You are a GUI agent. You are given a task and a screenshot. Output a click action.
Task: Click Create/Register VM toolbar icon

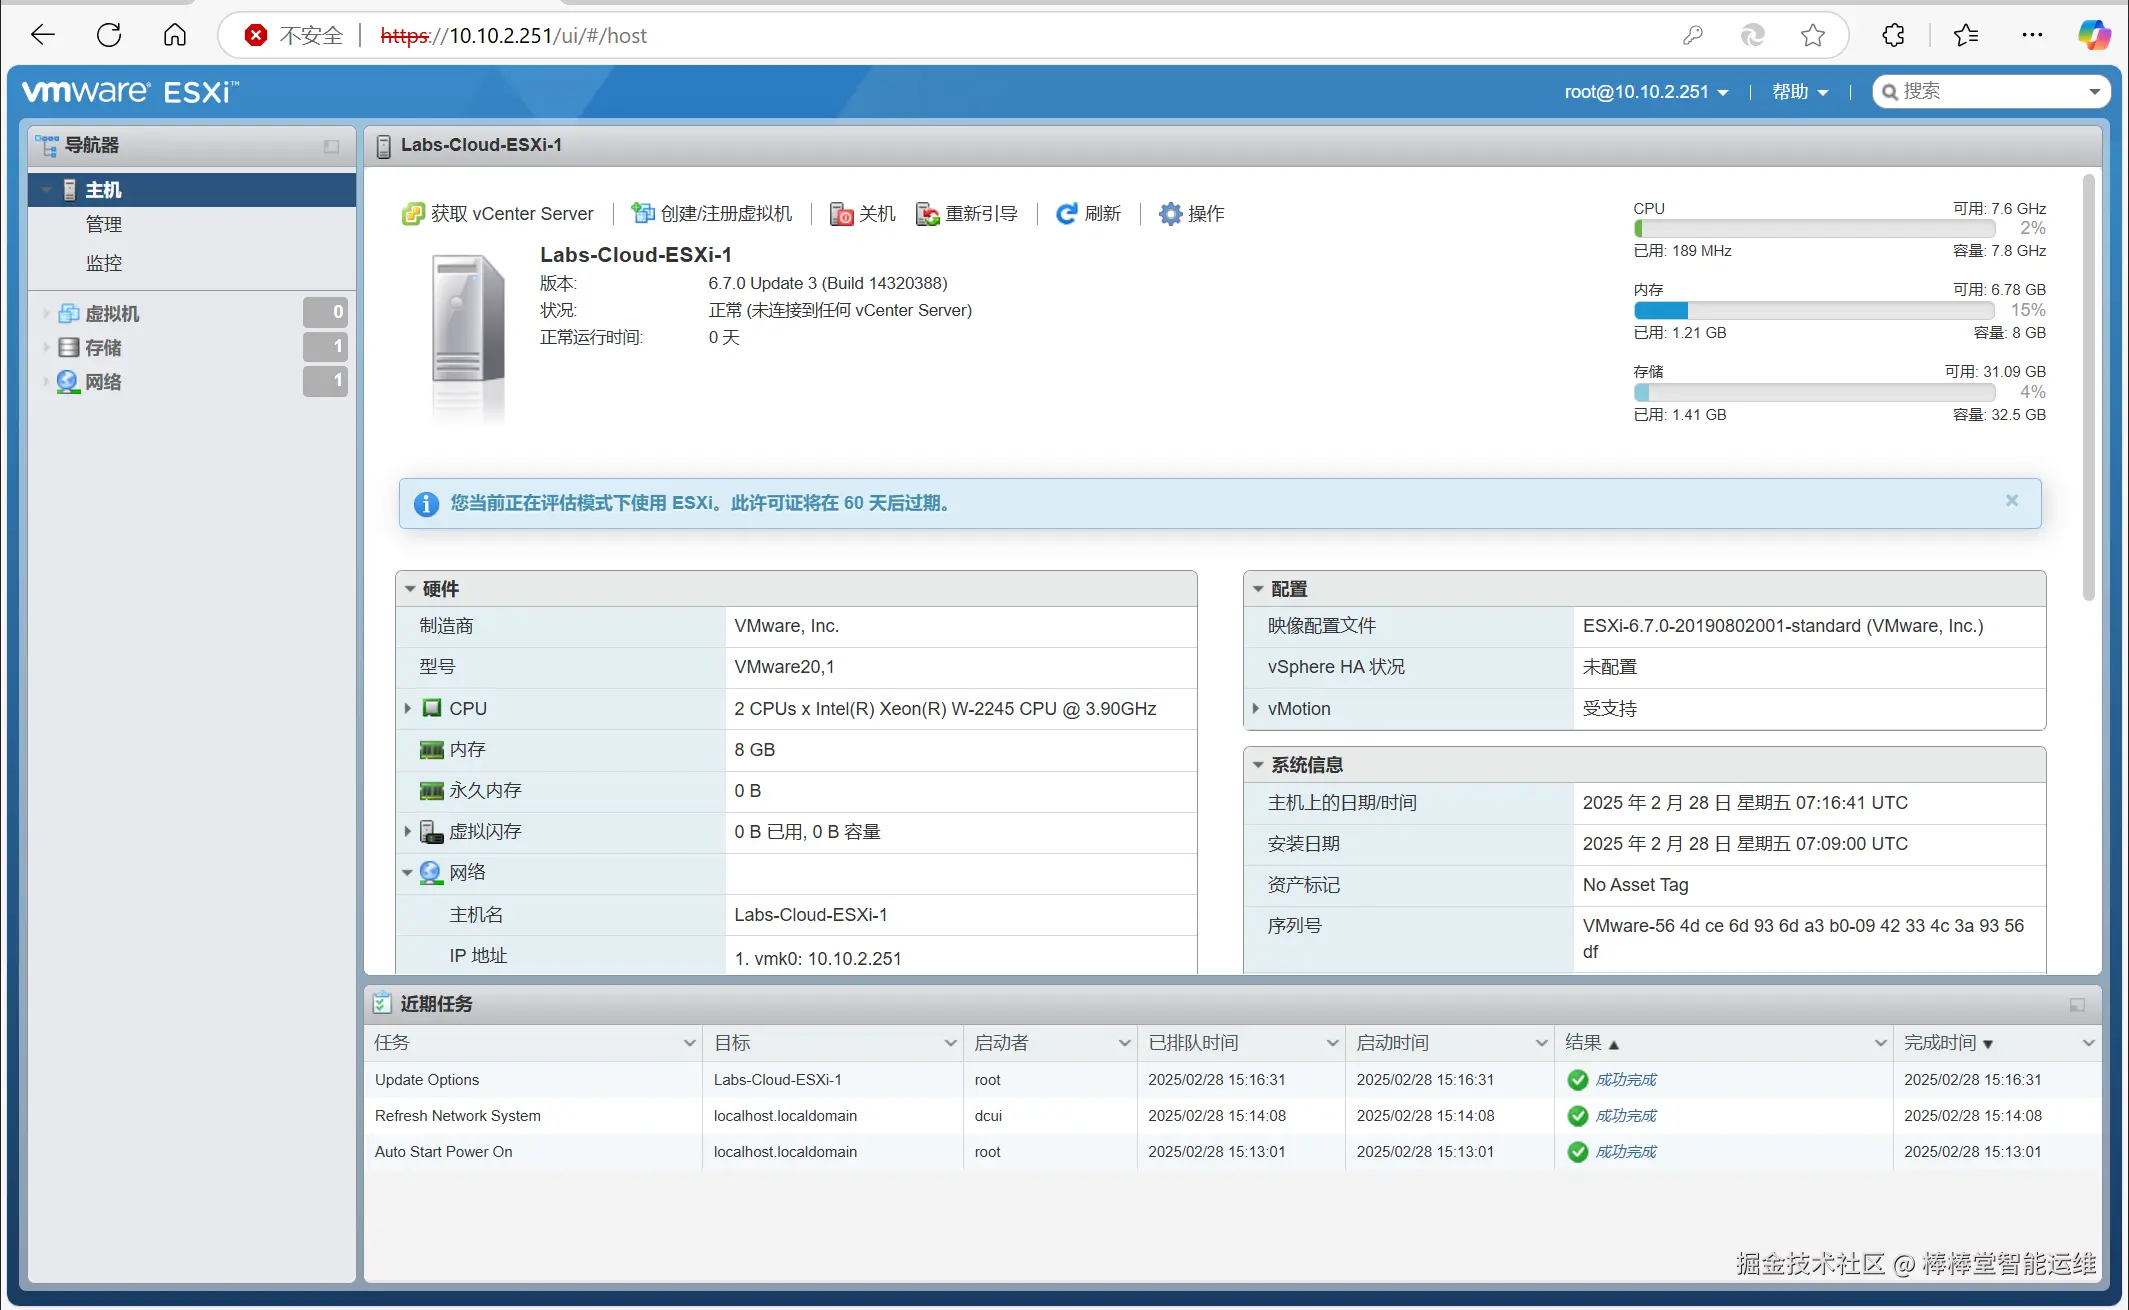point(643,214)
